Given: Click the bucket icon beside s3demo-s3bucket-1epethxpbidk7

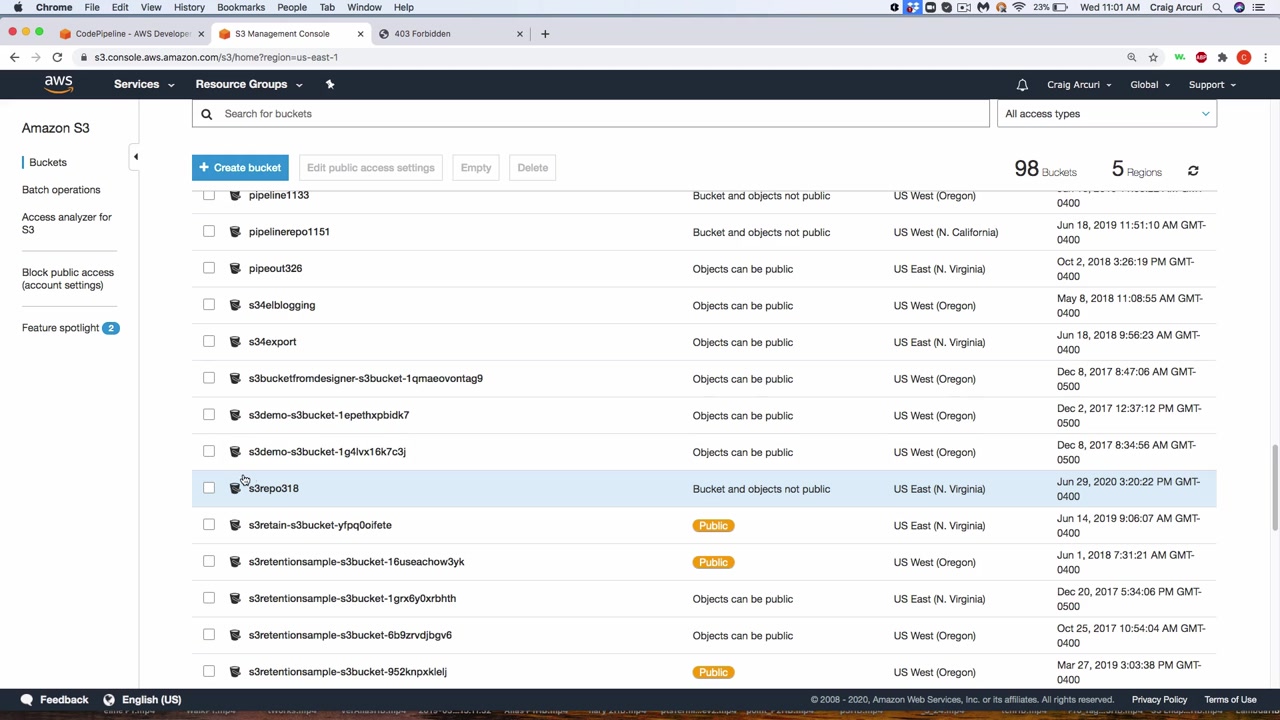Looking at the screenshot, I should (235, 415).
